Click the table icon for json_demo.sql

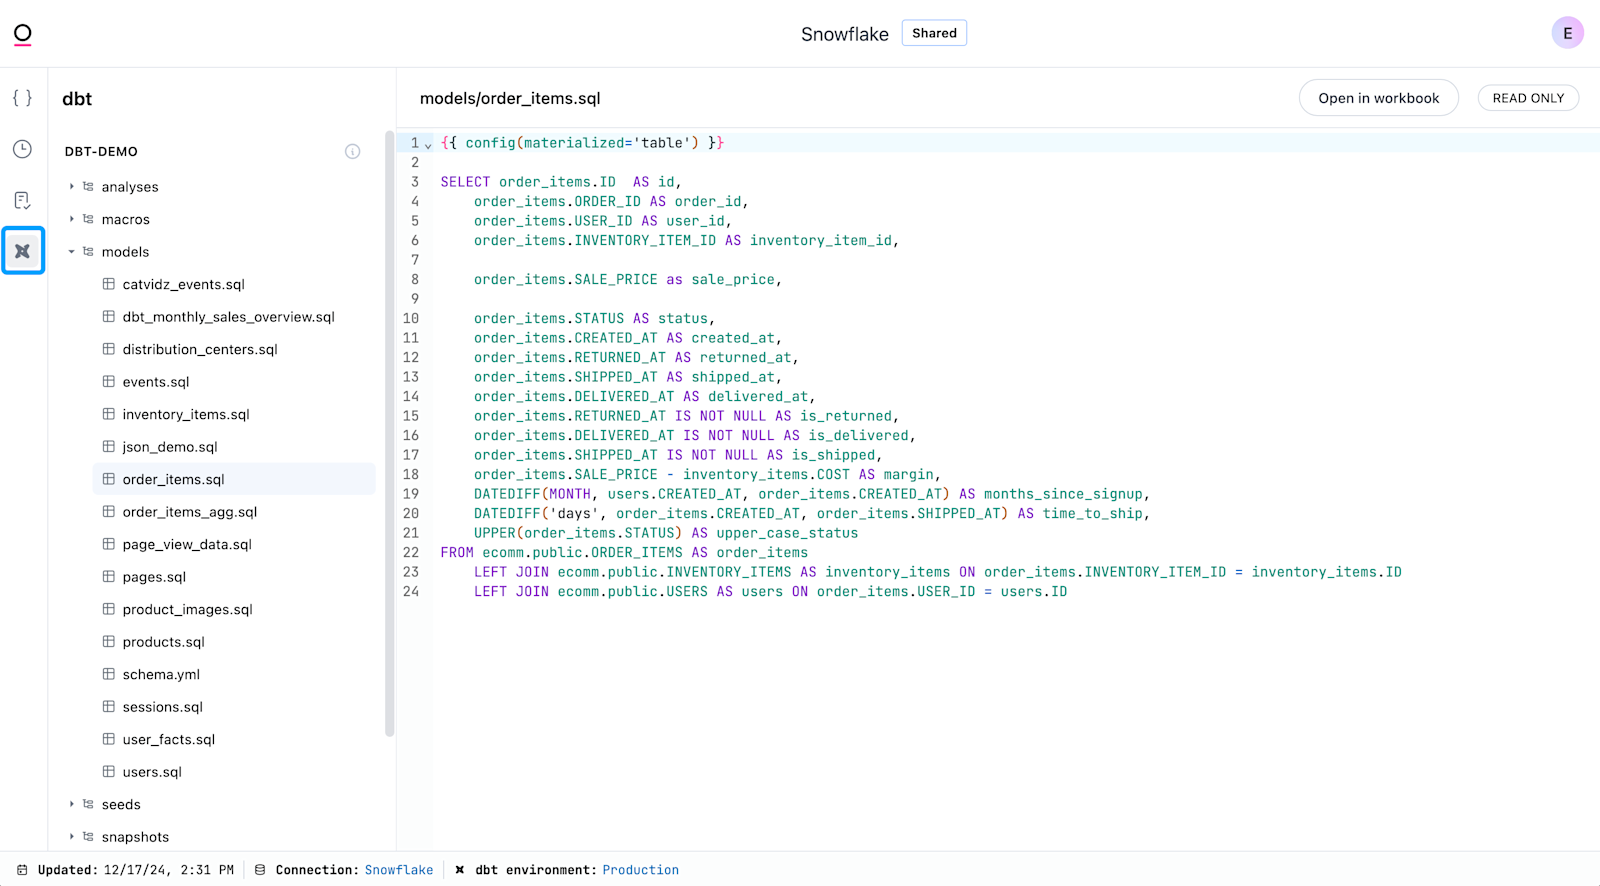point(108,447)
